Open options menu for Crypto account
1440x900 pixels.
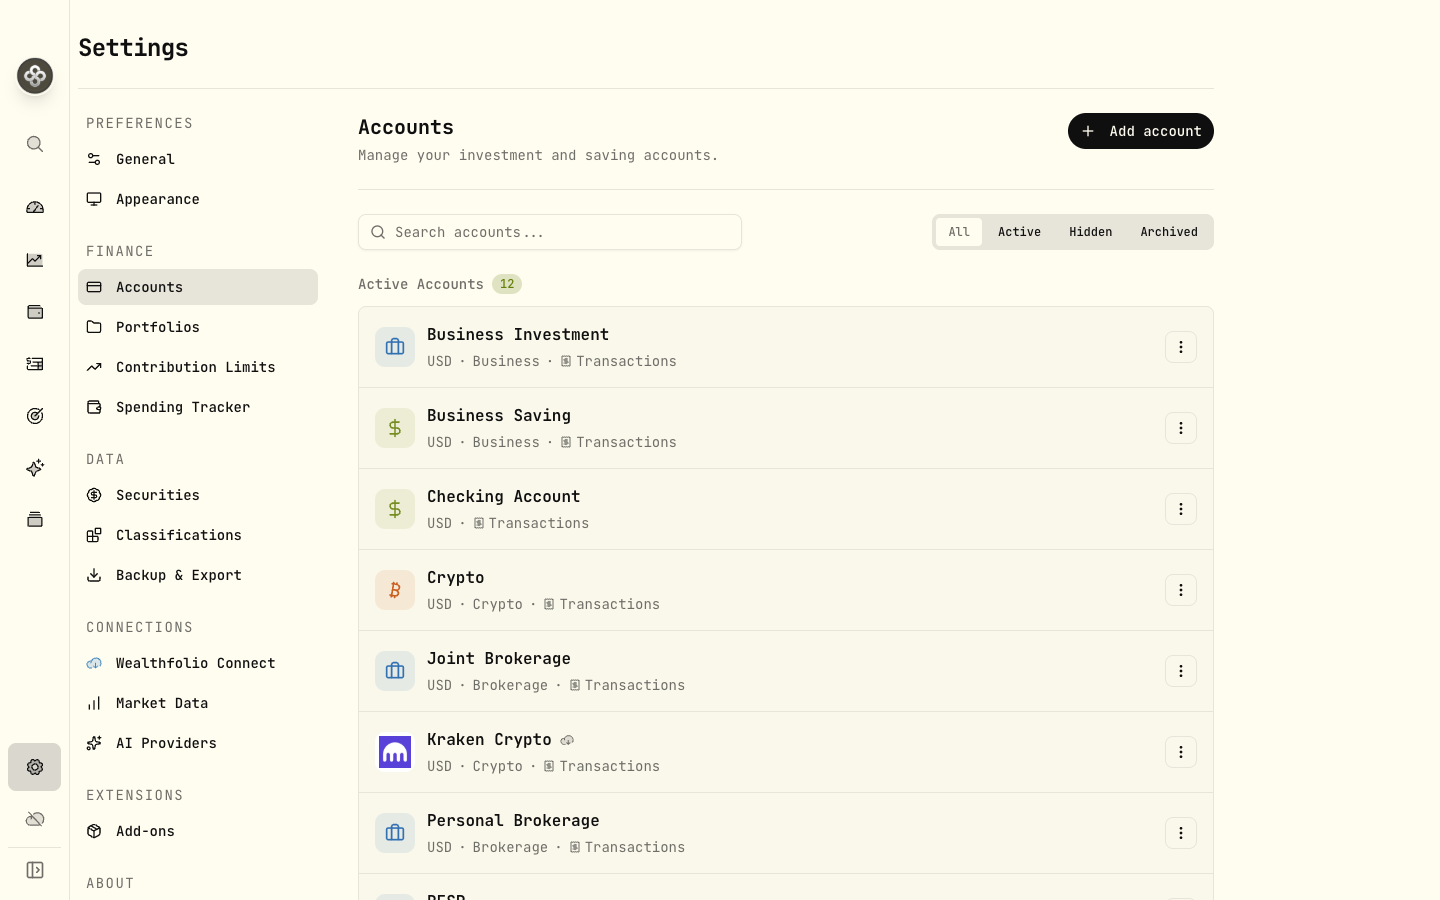[1181, 590]
